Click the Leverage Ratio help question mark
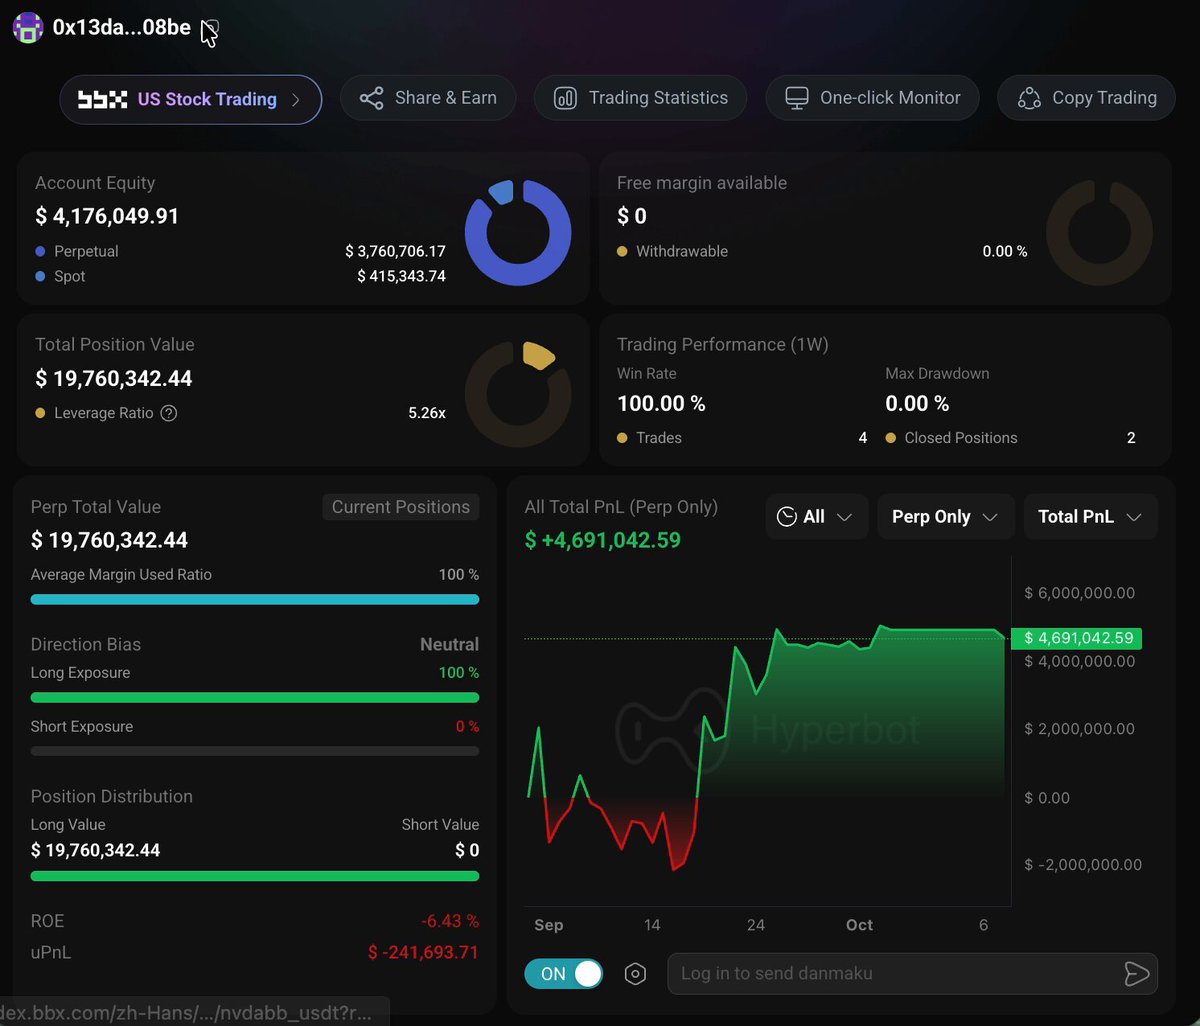Screen dimensions: 1200x1026 pos(169,413)
